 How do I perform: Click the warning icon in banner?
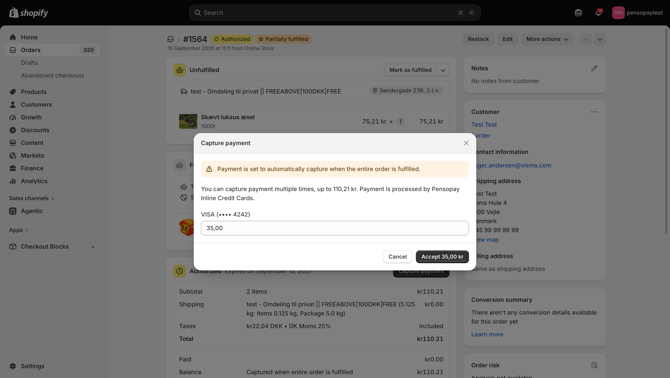click(x=209, y=169)
